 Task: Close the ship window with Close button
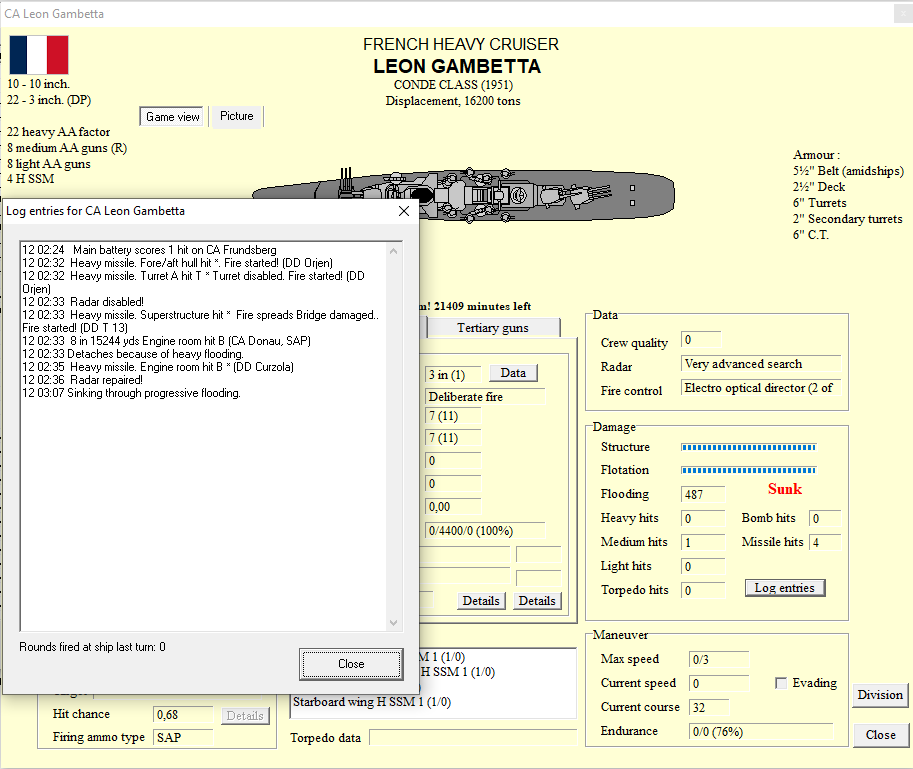880,735
